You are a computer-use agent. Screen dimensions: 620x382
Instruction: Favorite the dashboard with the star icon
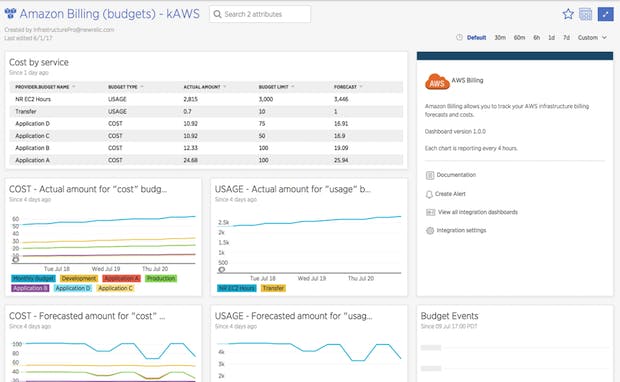(568, 14)
